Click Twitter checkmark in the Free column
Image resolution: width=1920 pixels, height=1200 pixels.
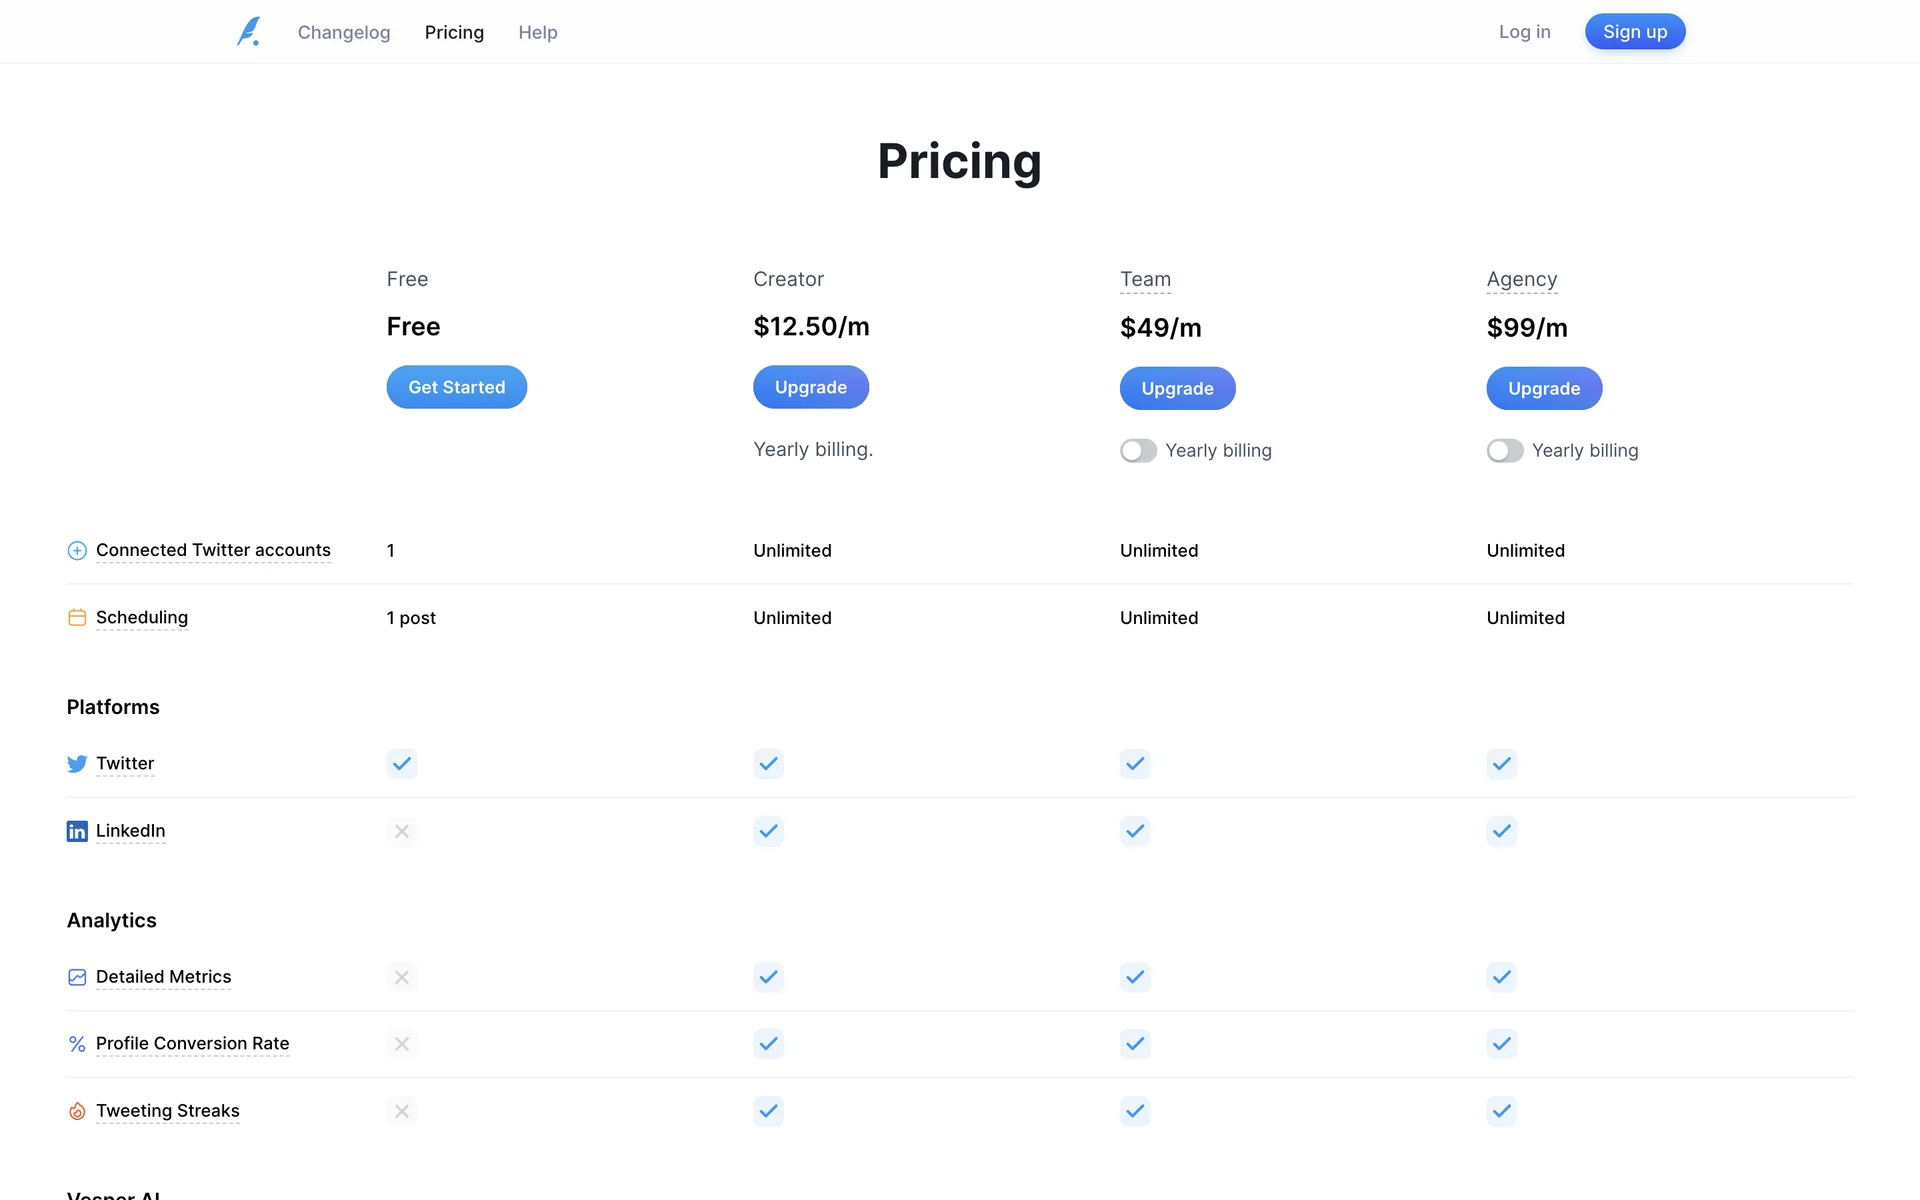[x=402, y=764]
